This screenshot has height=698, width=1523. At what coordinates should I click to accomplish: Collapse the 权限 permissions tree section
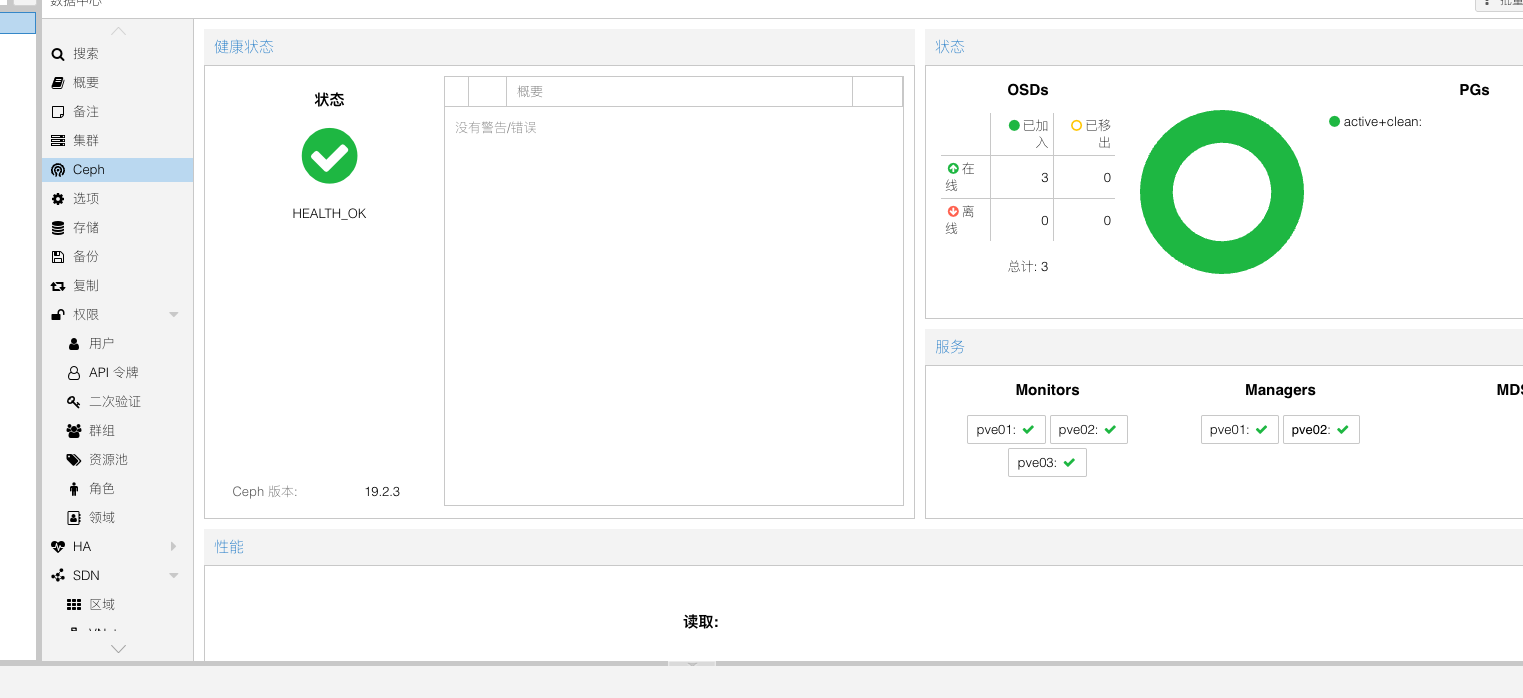click(x=173, y=315)
